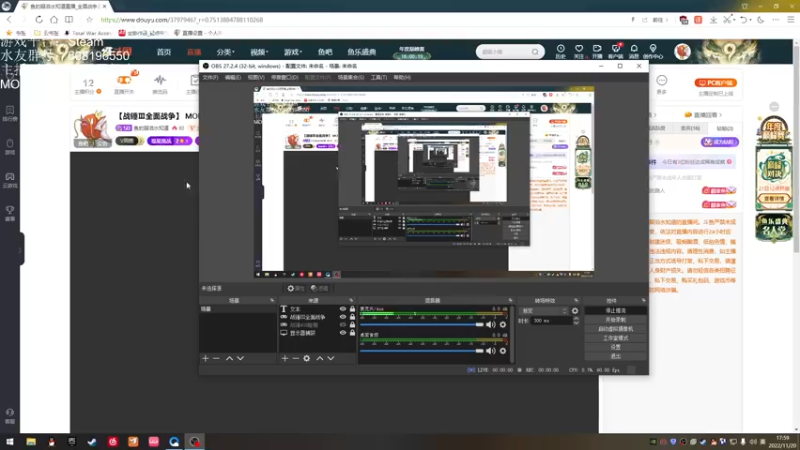Reload the browser page
This screenshot has height=450, width=800.
point(39,20)
